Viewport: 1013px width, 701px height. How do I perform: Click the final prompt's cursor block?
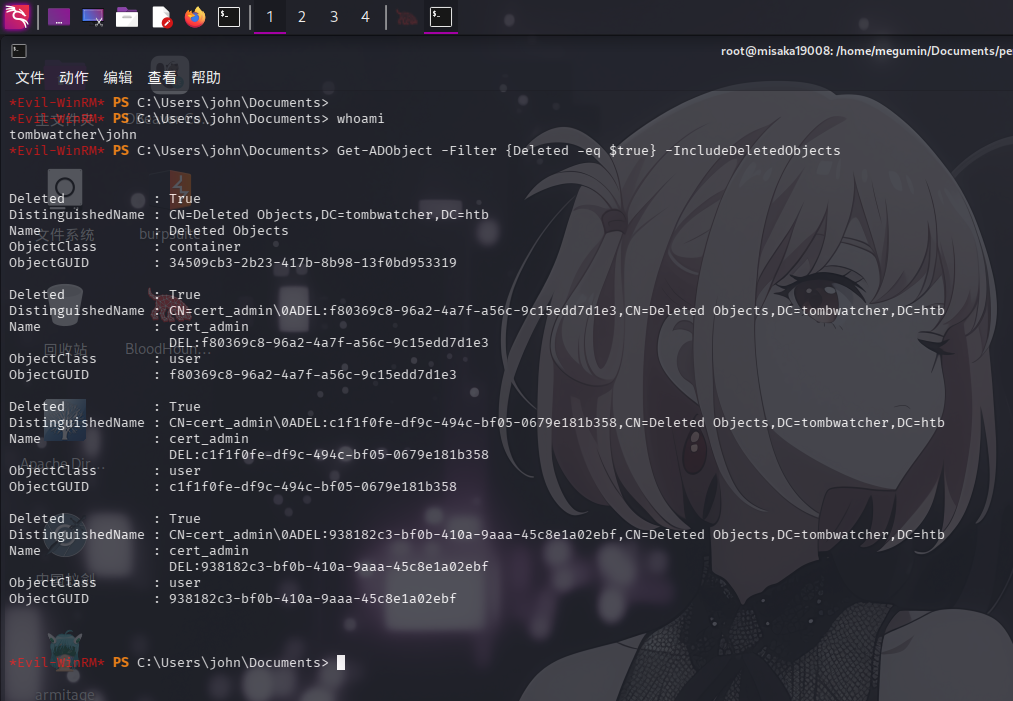point(341,662)
